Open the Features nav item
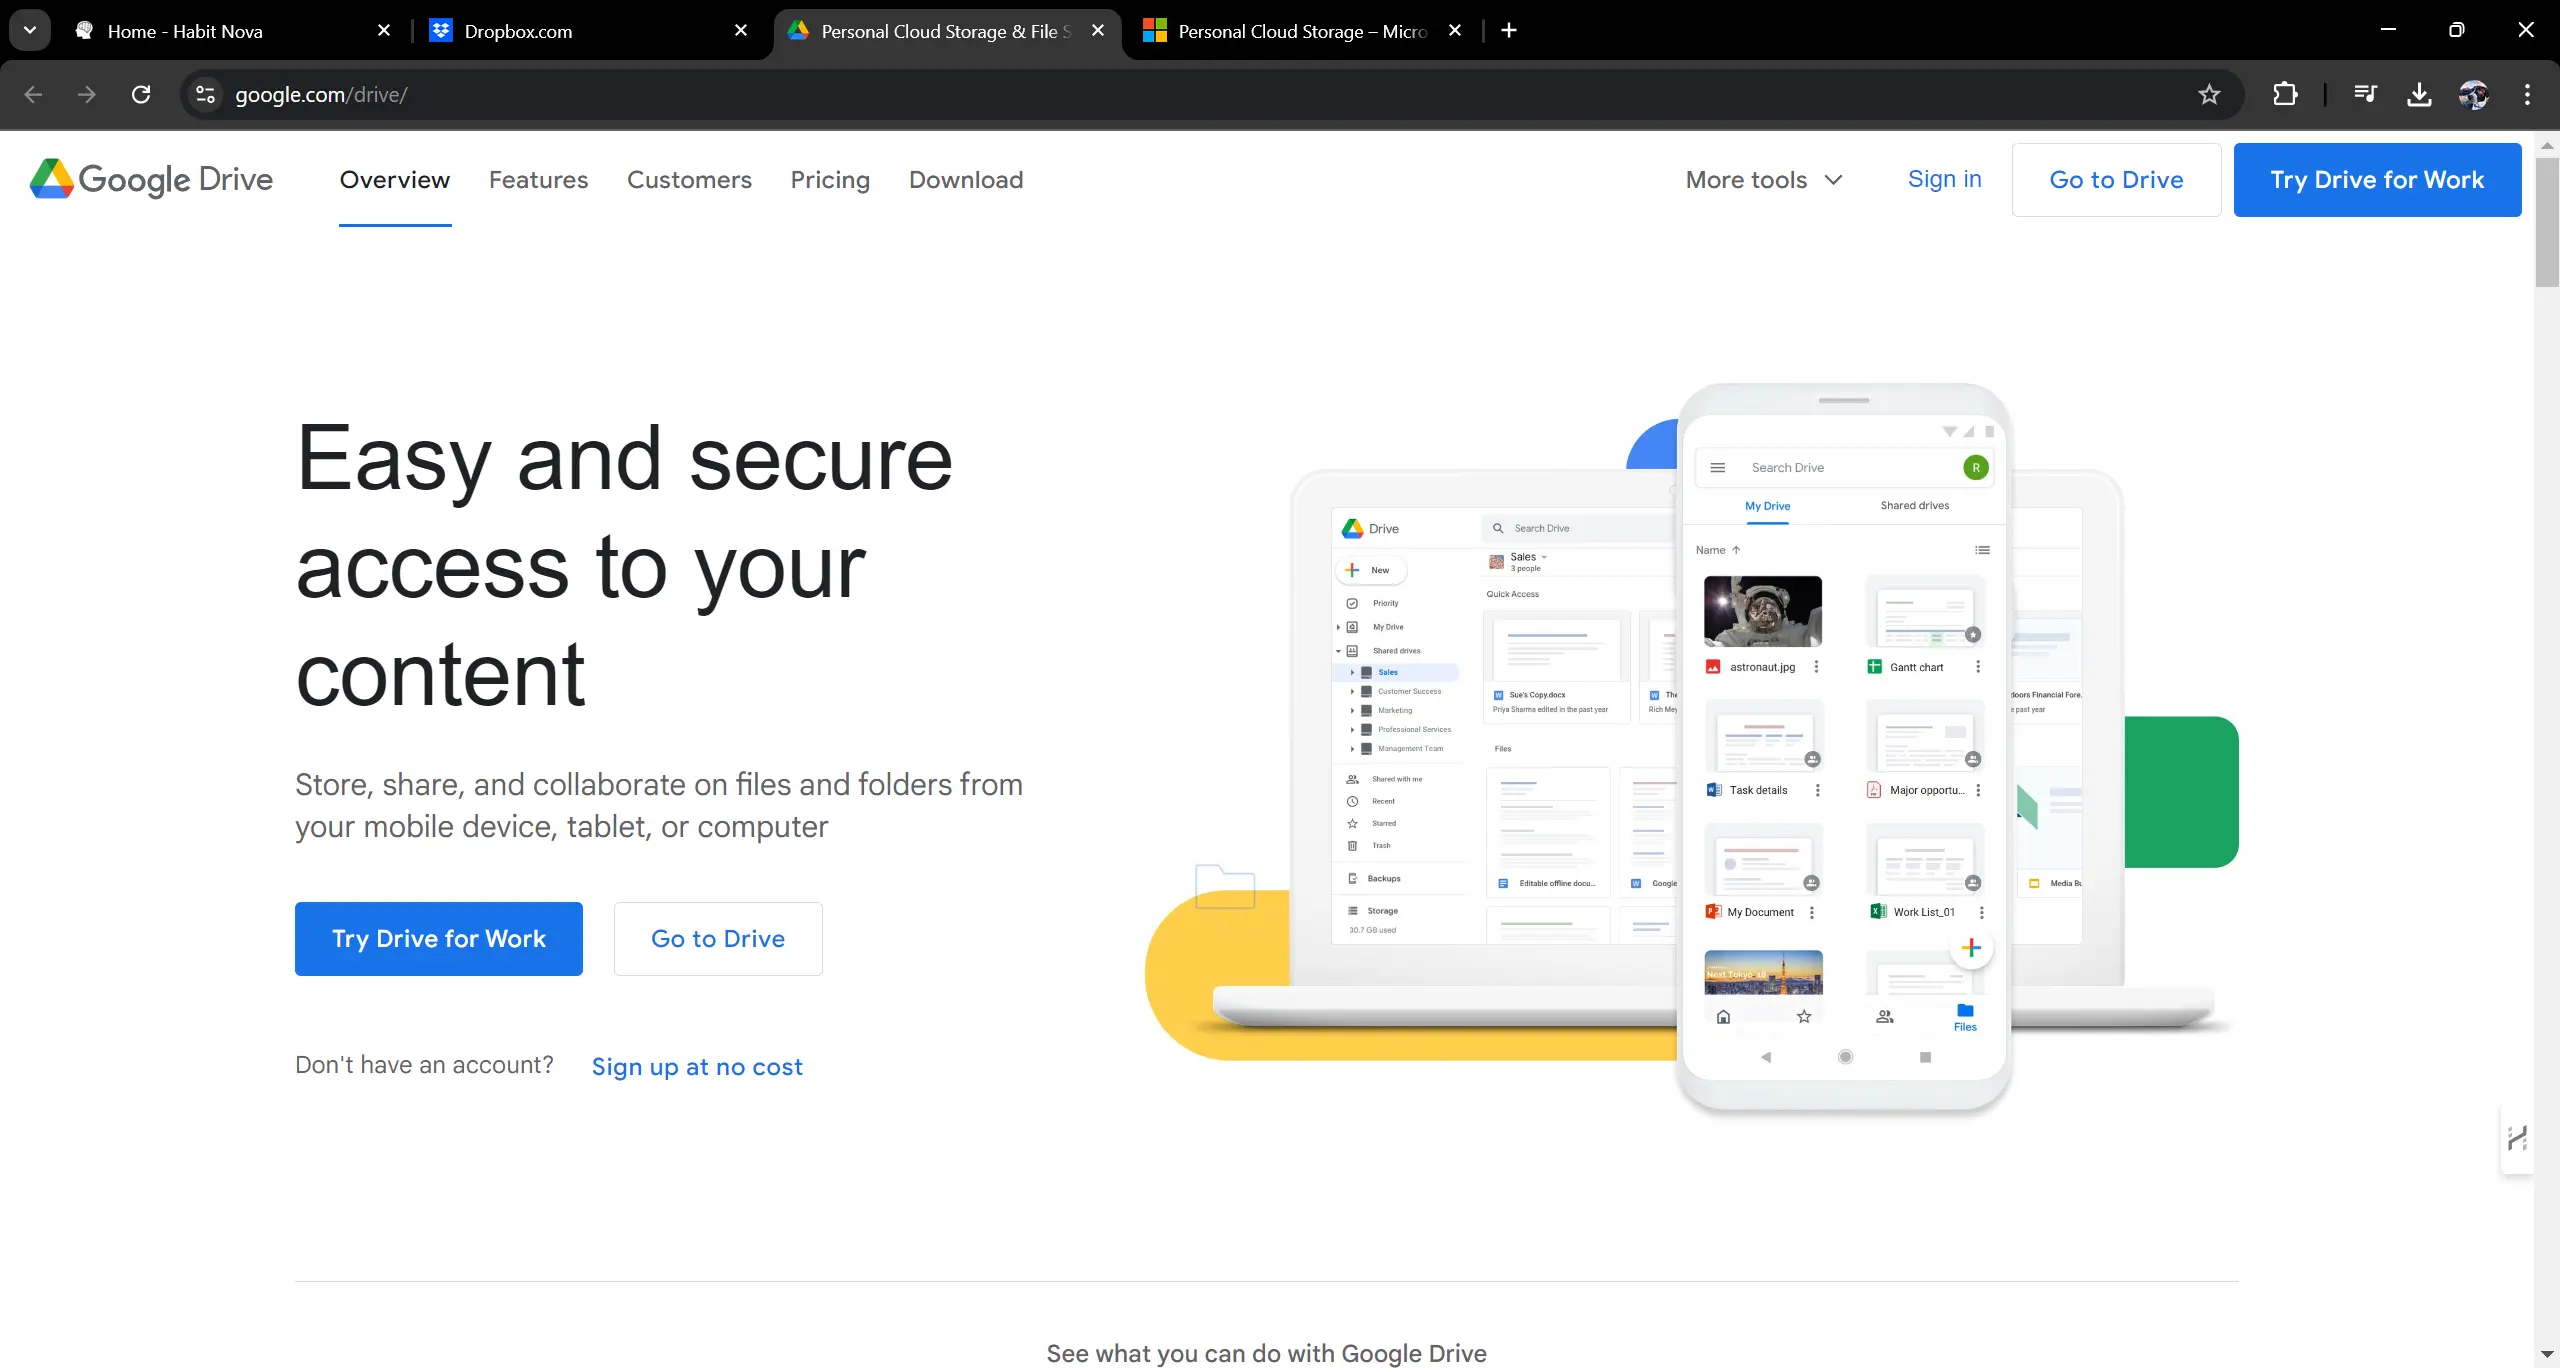2560x1368 pixels. 538,180
